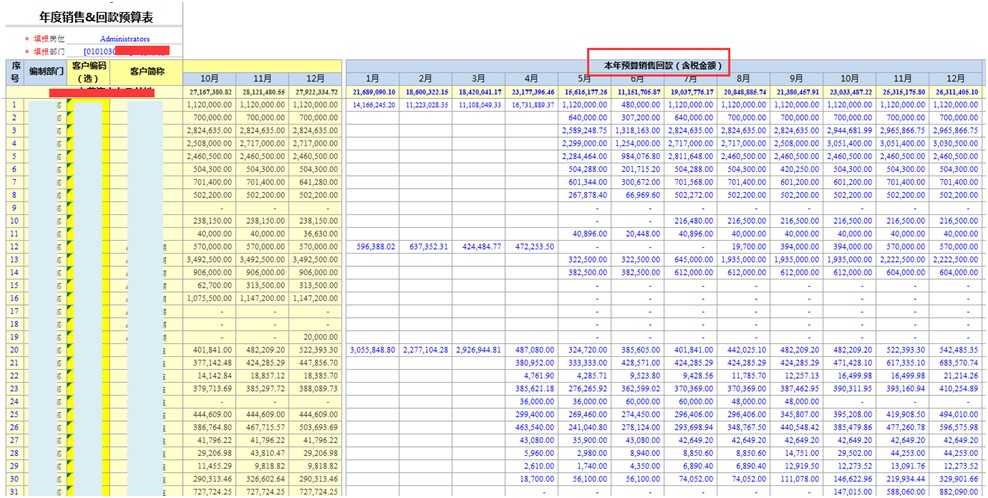Select the cell with value 2,944,681.99

click(x=849, y=130)
